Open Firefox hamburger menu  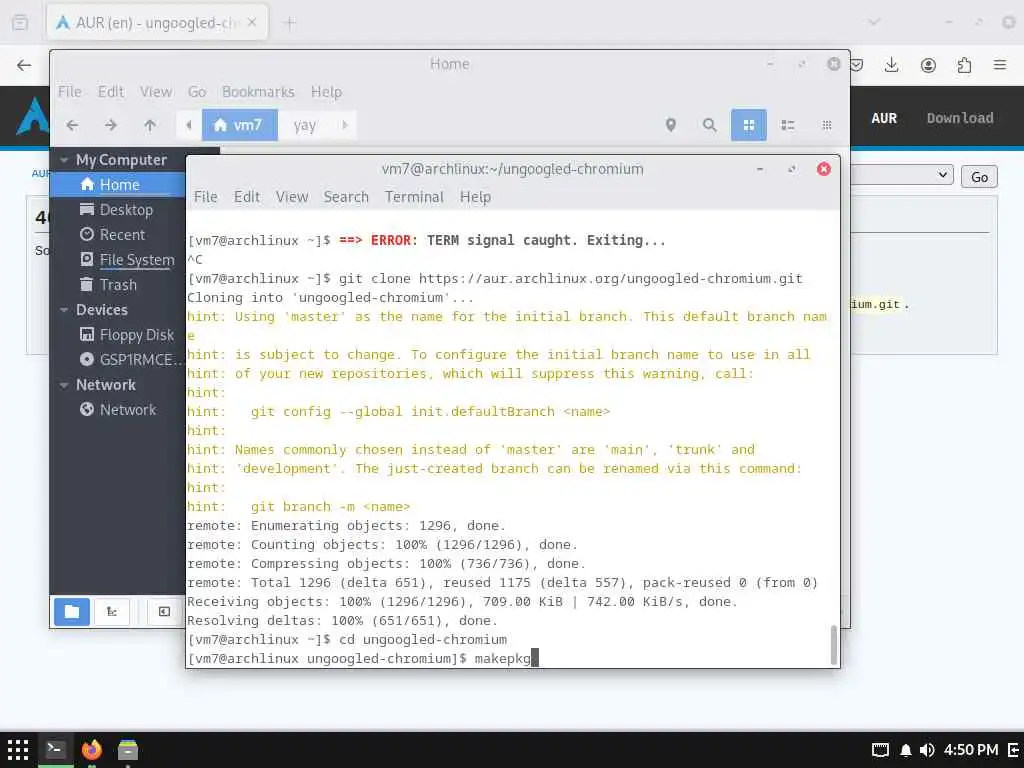coord(1000,65)
